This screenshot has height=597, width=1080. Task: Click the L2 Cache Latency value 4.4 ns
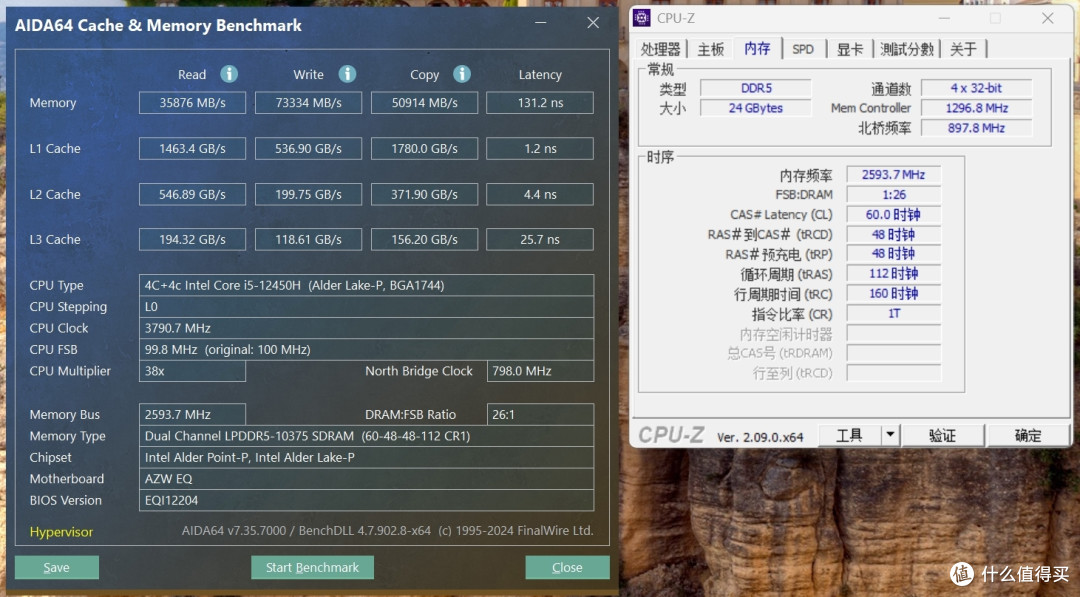pos(540,194)
